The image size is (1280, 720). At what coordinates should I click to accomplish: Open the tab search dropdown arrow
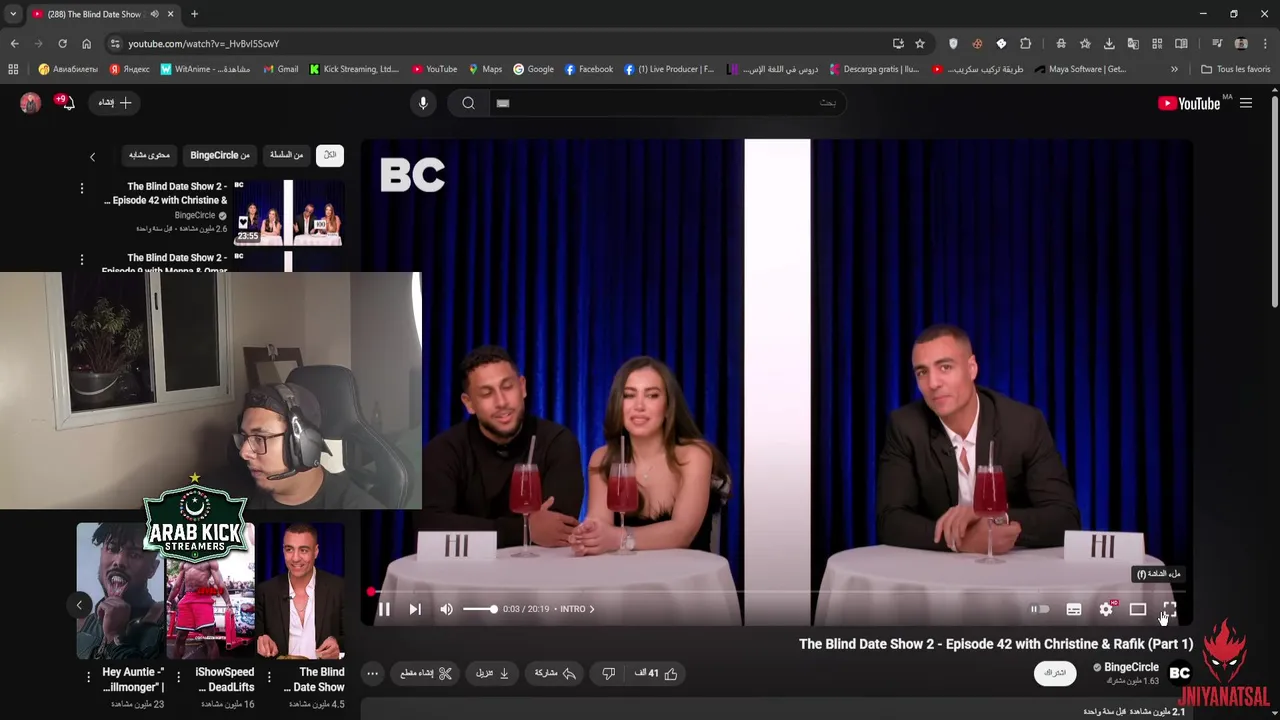coord(13,14)
